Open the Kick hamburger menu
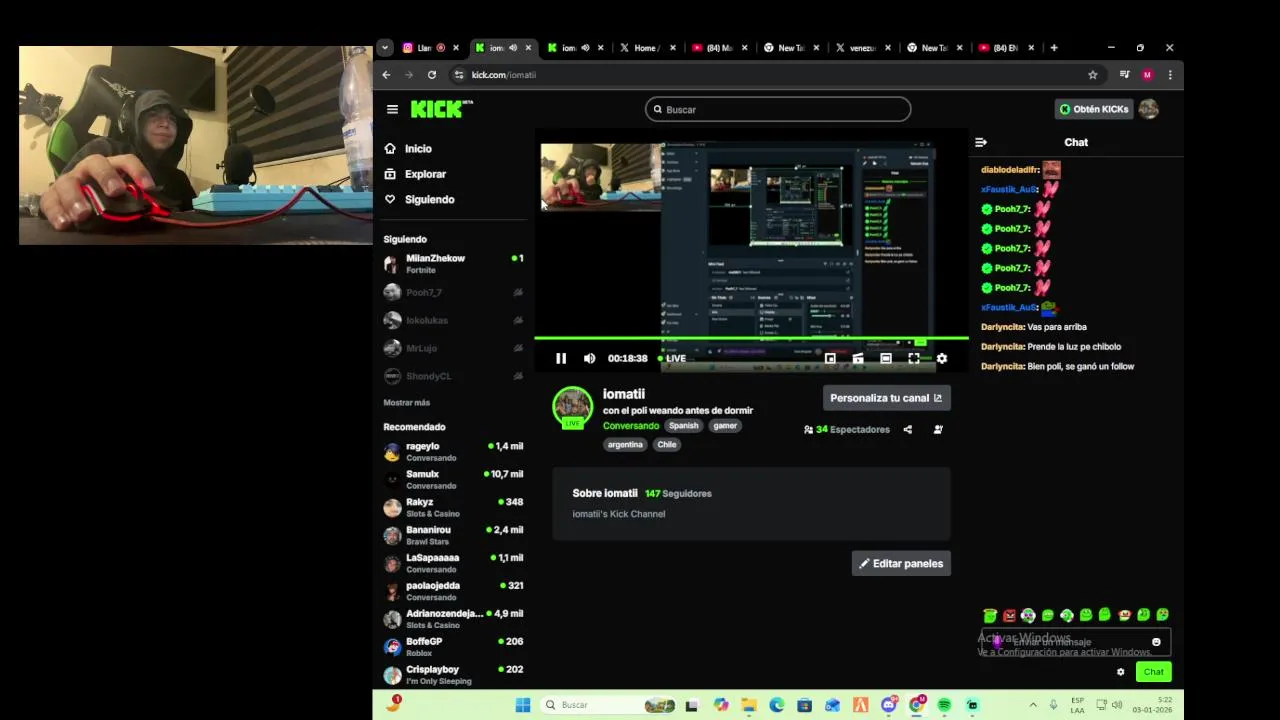Viewport: 1280px width, 720px height. (392, 109)
